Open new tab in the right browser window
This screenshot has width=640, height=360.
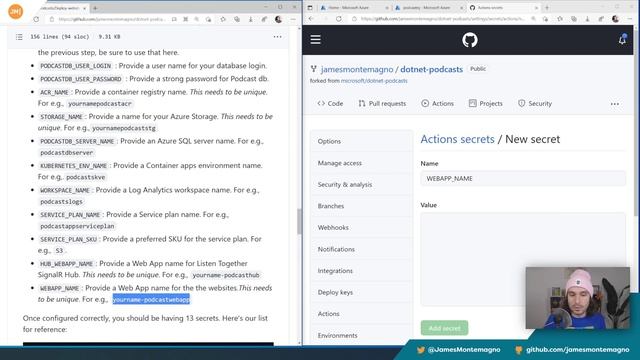coord(547,8)
